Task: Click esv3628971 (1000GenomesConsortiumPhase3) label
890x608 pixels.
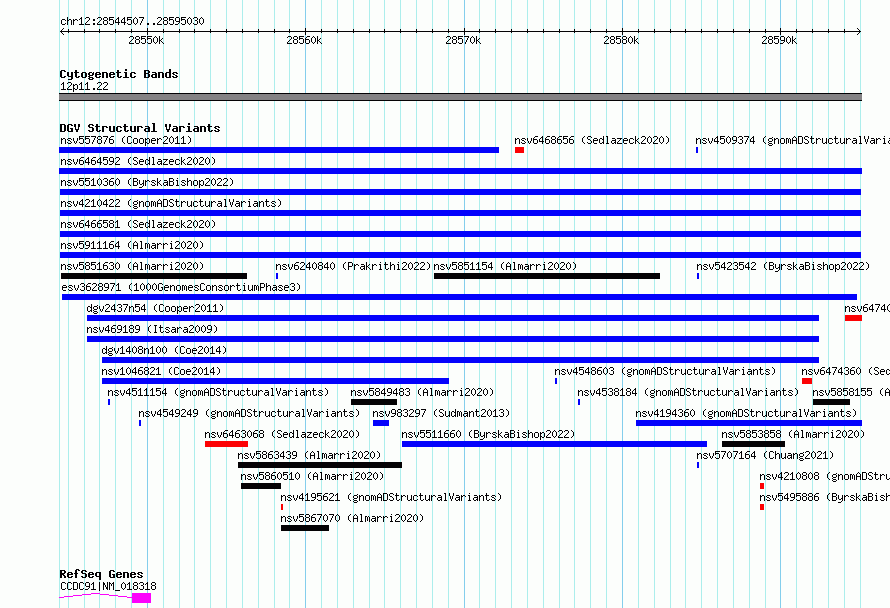Action: pos(181,287)
